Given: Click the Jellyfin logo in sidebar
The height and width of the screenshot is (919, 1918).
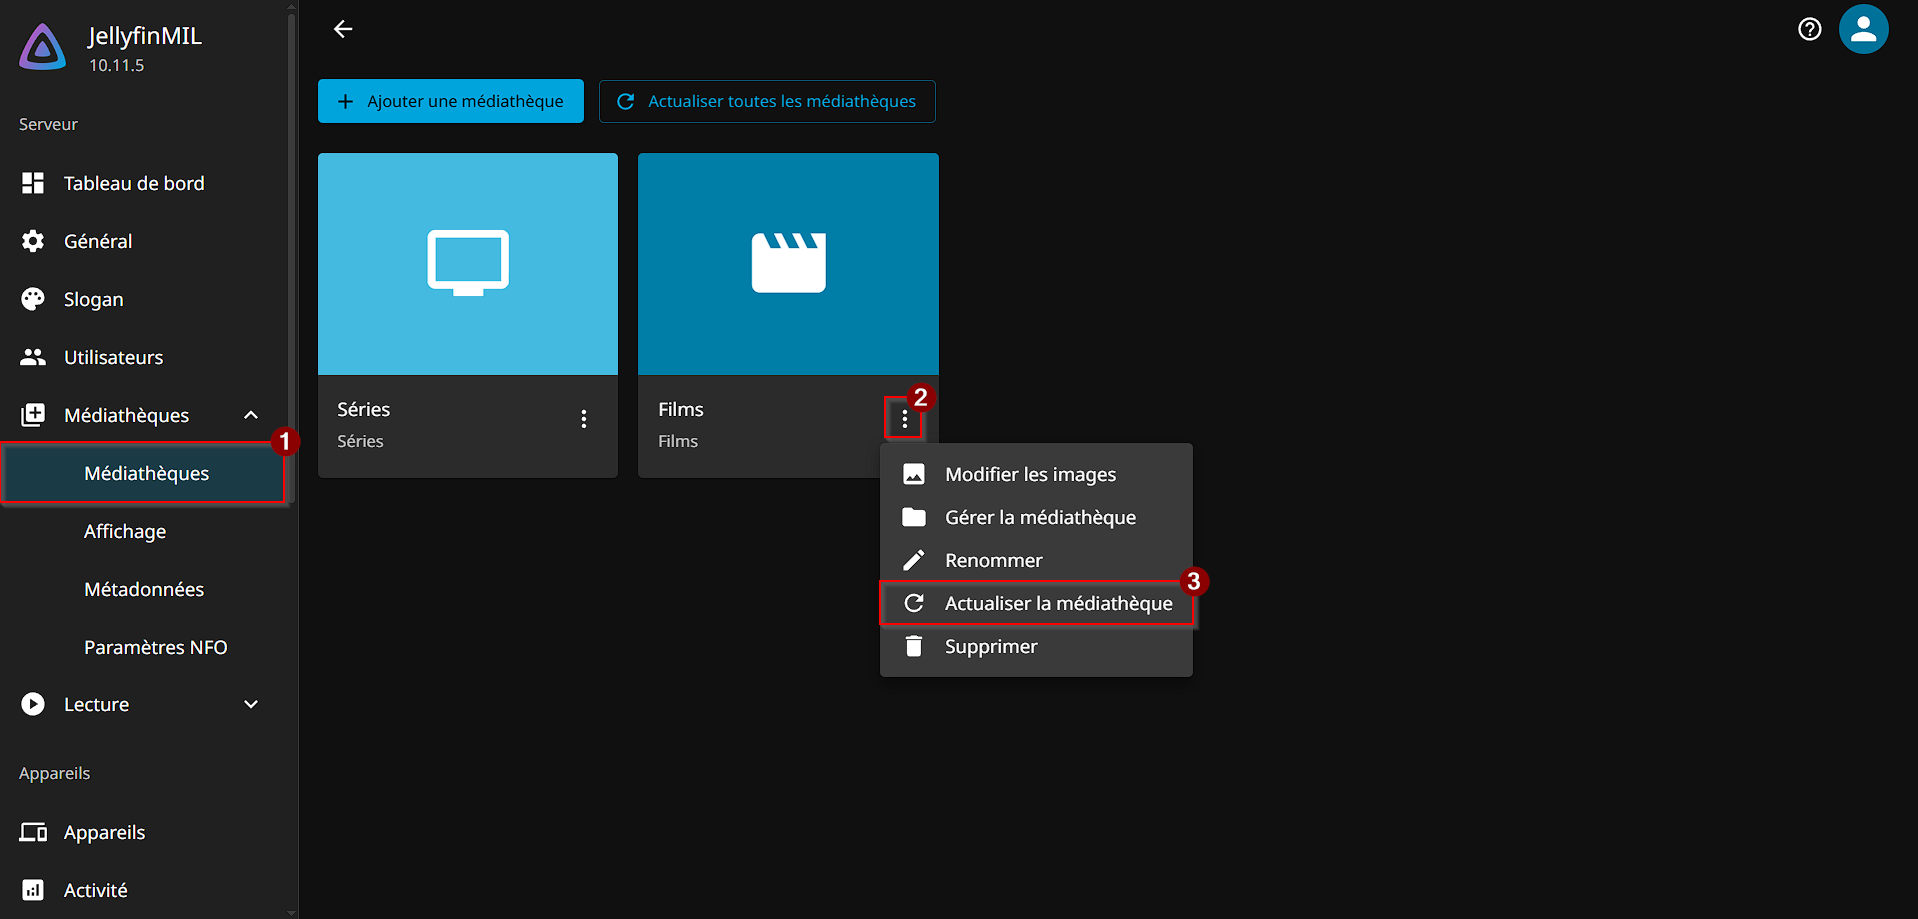Looking at the screenshot, I should tap(43, 47).
